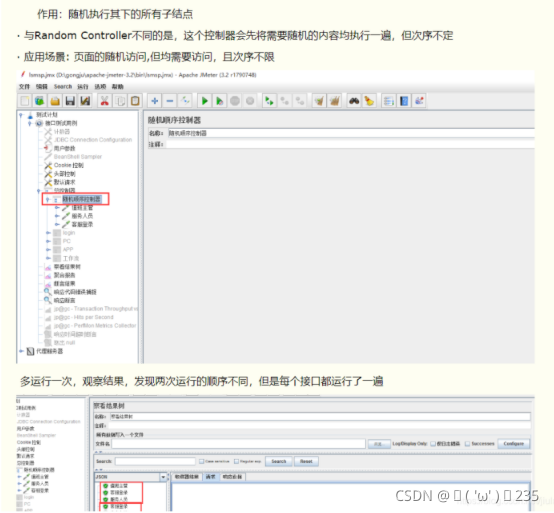The height and width of the screenshot is (513, 554).
Task: Click the New test plan toolbar icon
Action: point(25,101)
